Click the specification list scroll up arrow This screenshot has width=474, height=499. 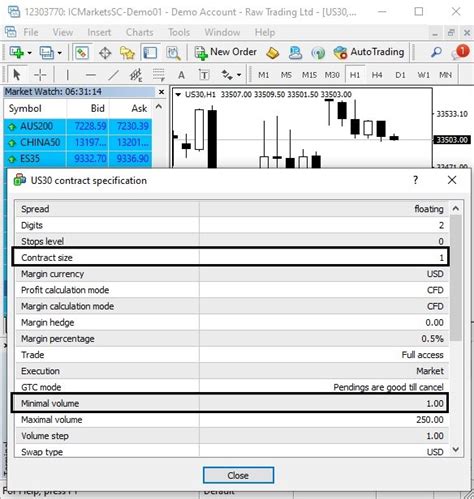coord(456,209)
